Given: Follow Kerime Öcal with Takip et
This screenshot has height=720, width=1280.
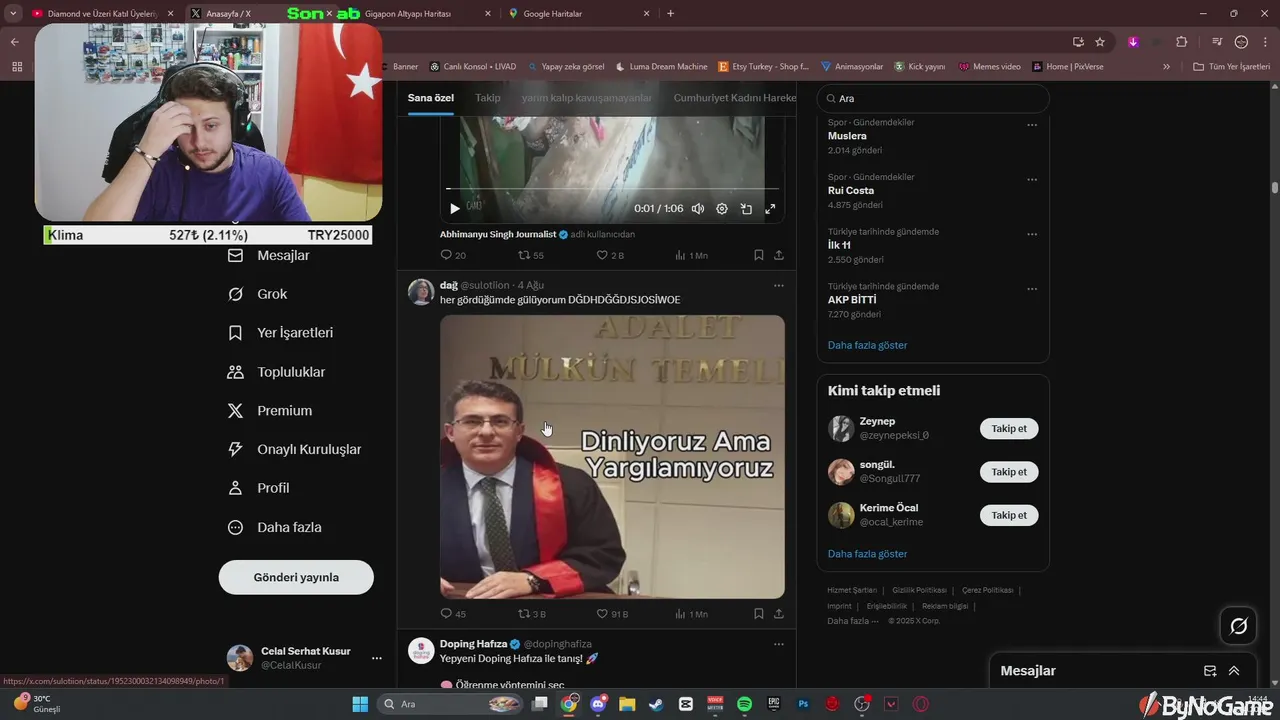Looking at the screenshot, I should pyautogui.click(x=1009, y=515).
